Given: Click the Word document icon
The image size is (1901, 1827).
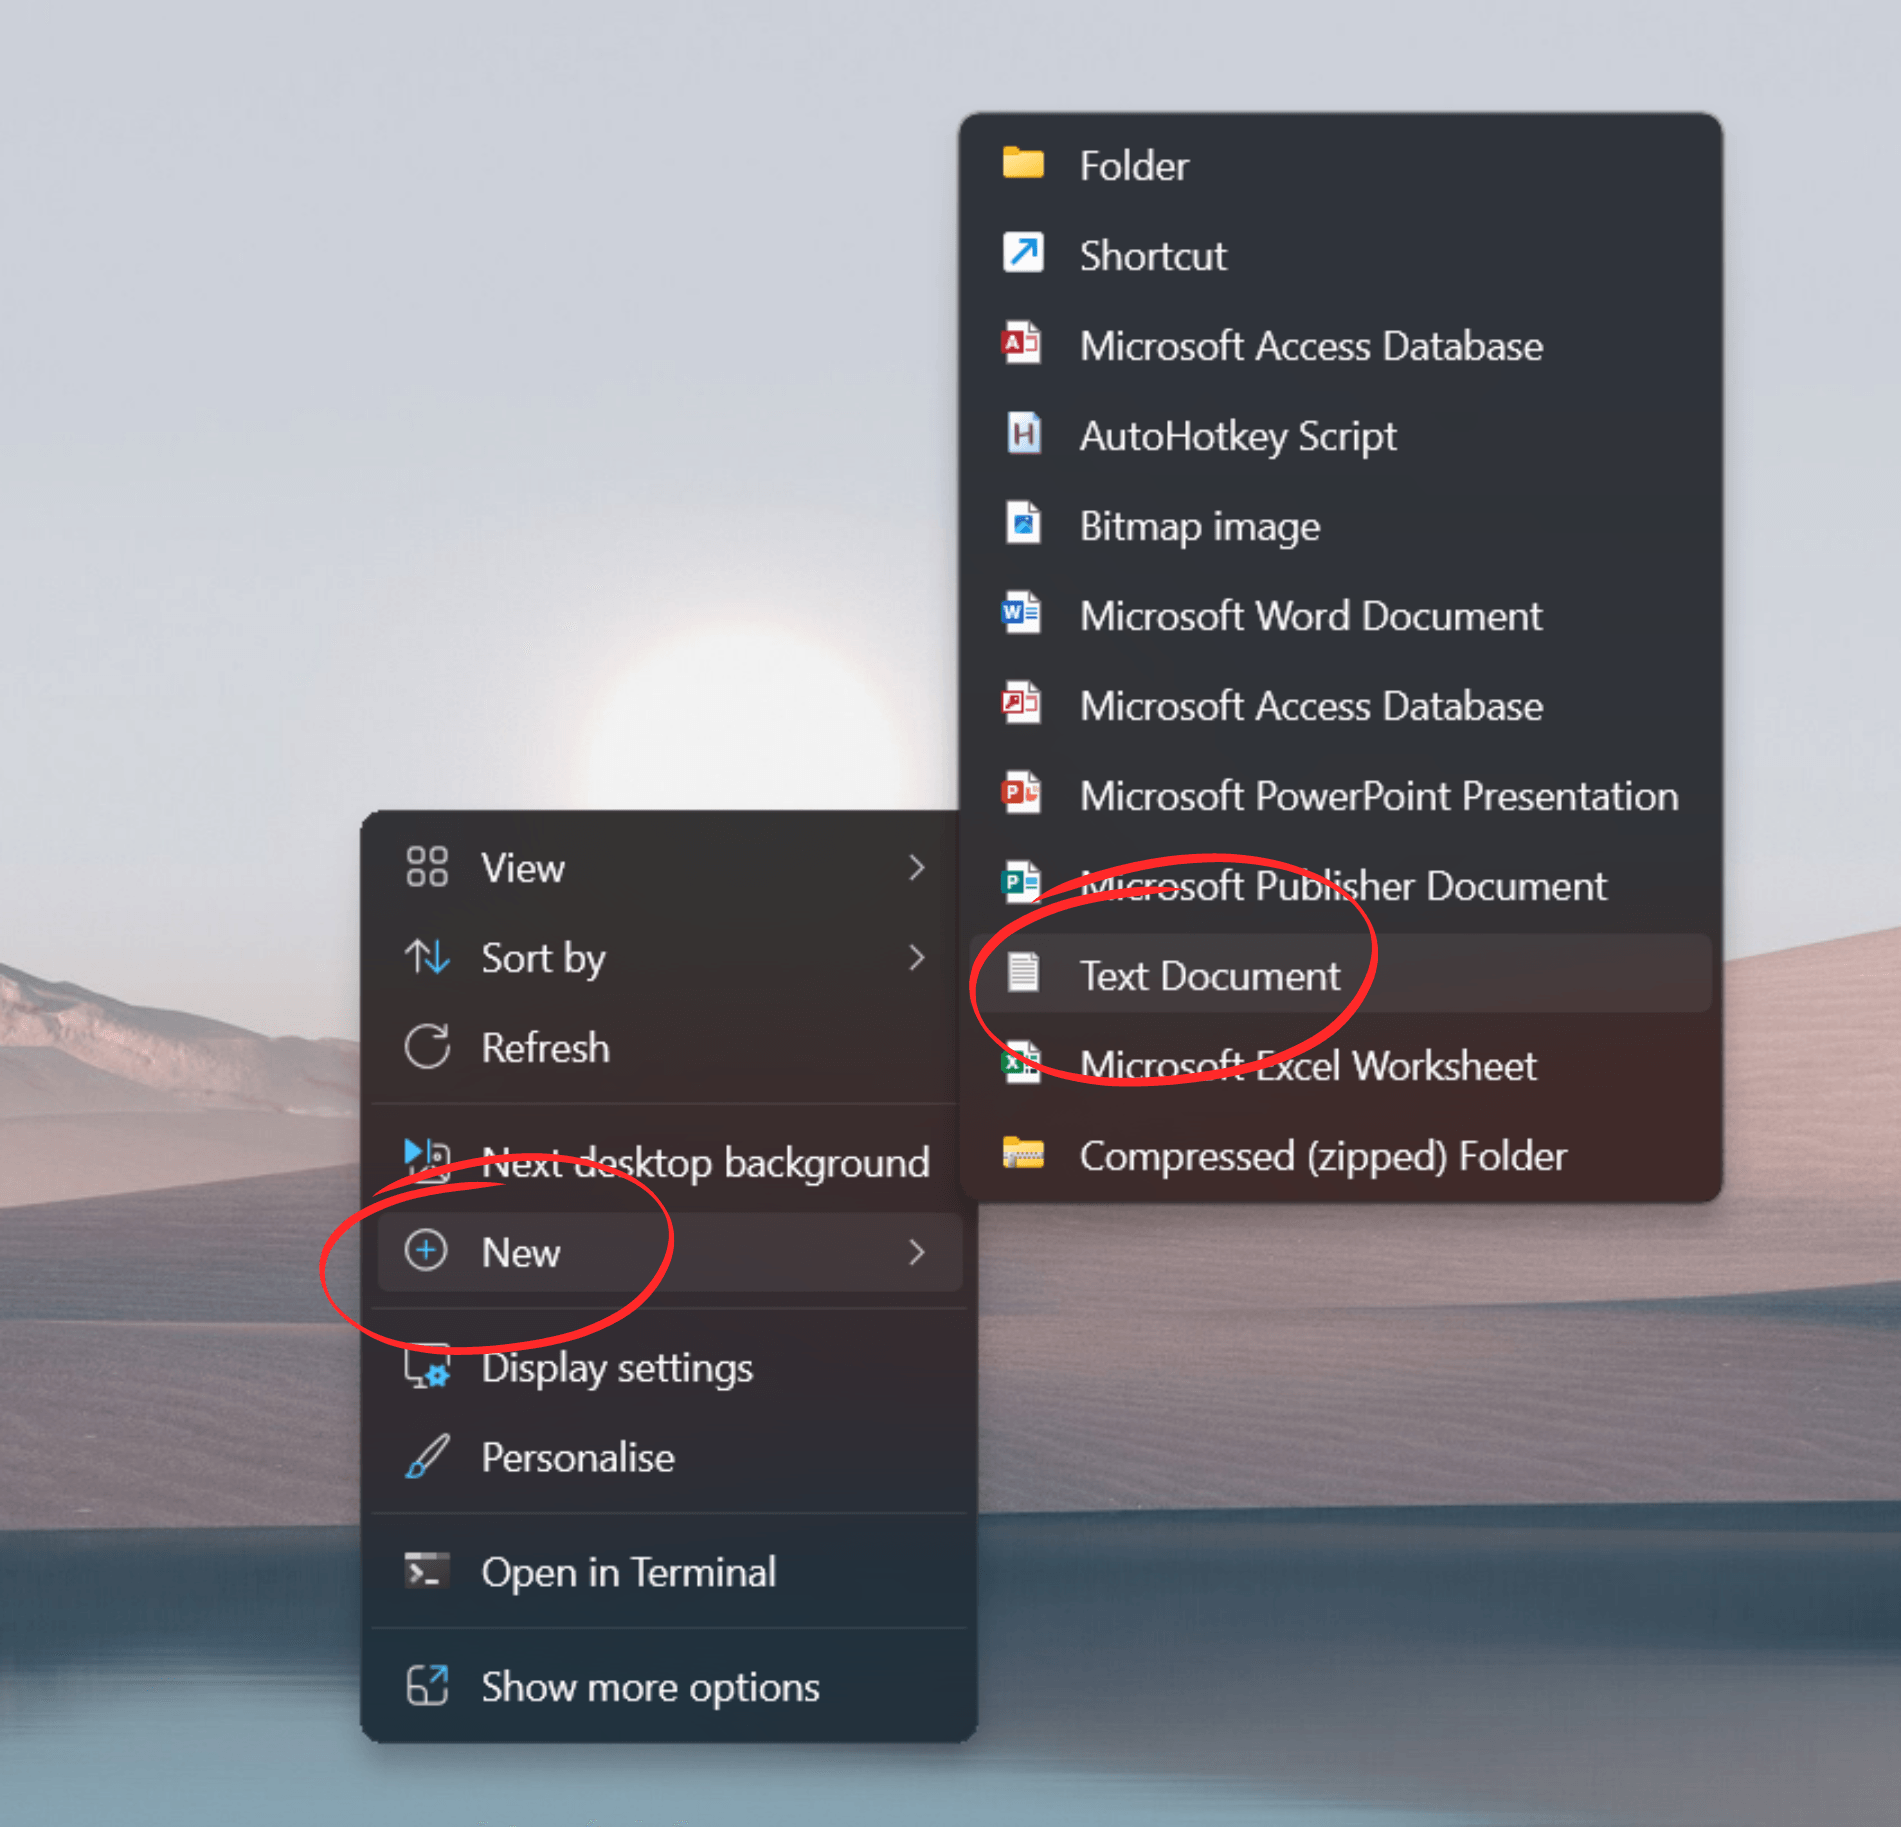Looking at the screenshot, I should [1021, 613].
